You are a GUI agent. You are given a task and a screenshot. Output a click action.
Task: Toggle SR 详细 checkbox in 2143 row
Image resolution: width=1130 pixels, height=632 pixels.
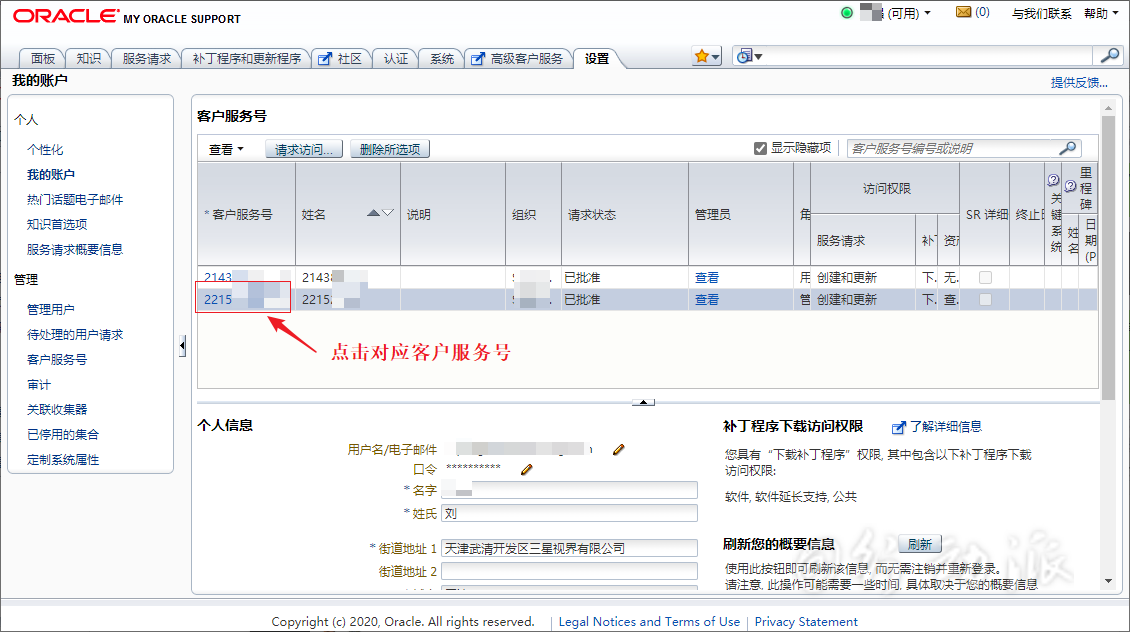coord(985,277)
